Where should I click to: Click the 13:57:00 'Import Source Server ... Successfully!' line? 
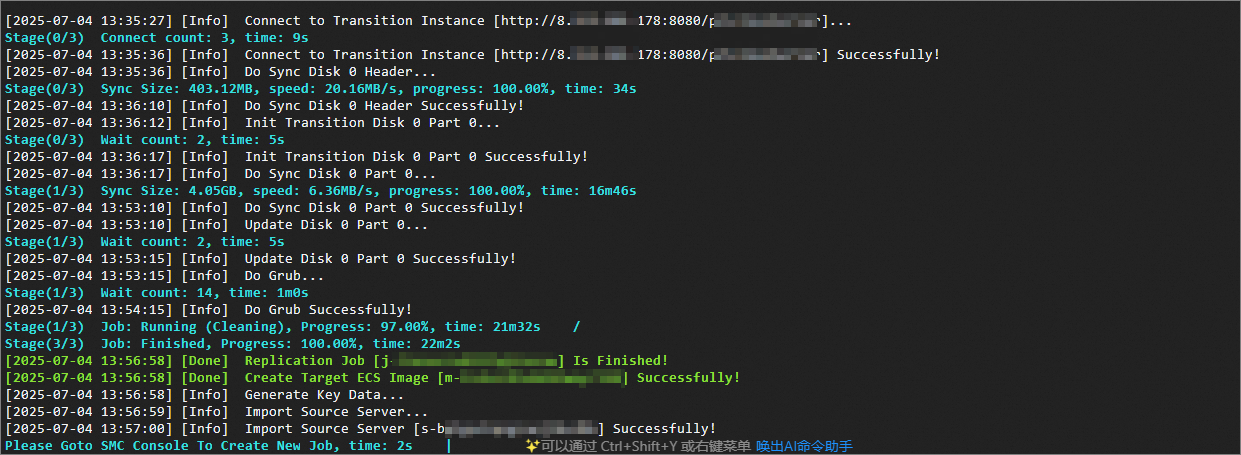click(x=361, y=428)
